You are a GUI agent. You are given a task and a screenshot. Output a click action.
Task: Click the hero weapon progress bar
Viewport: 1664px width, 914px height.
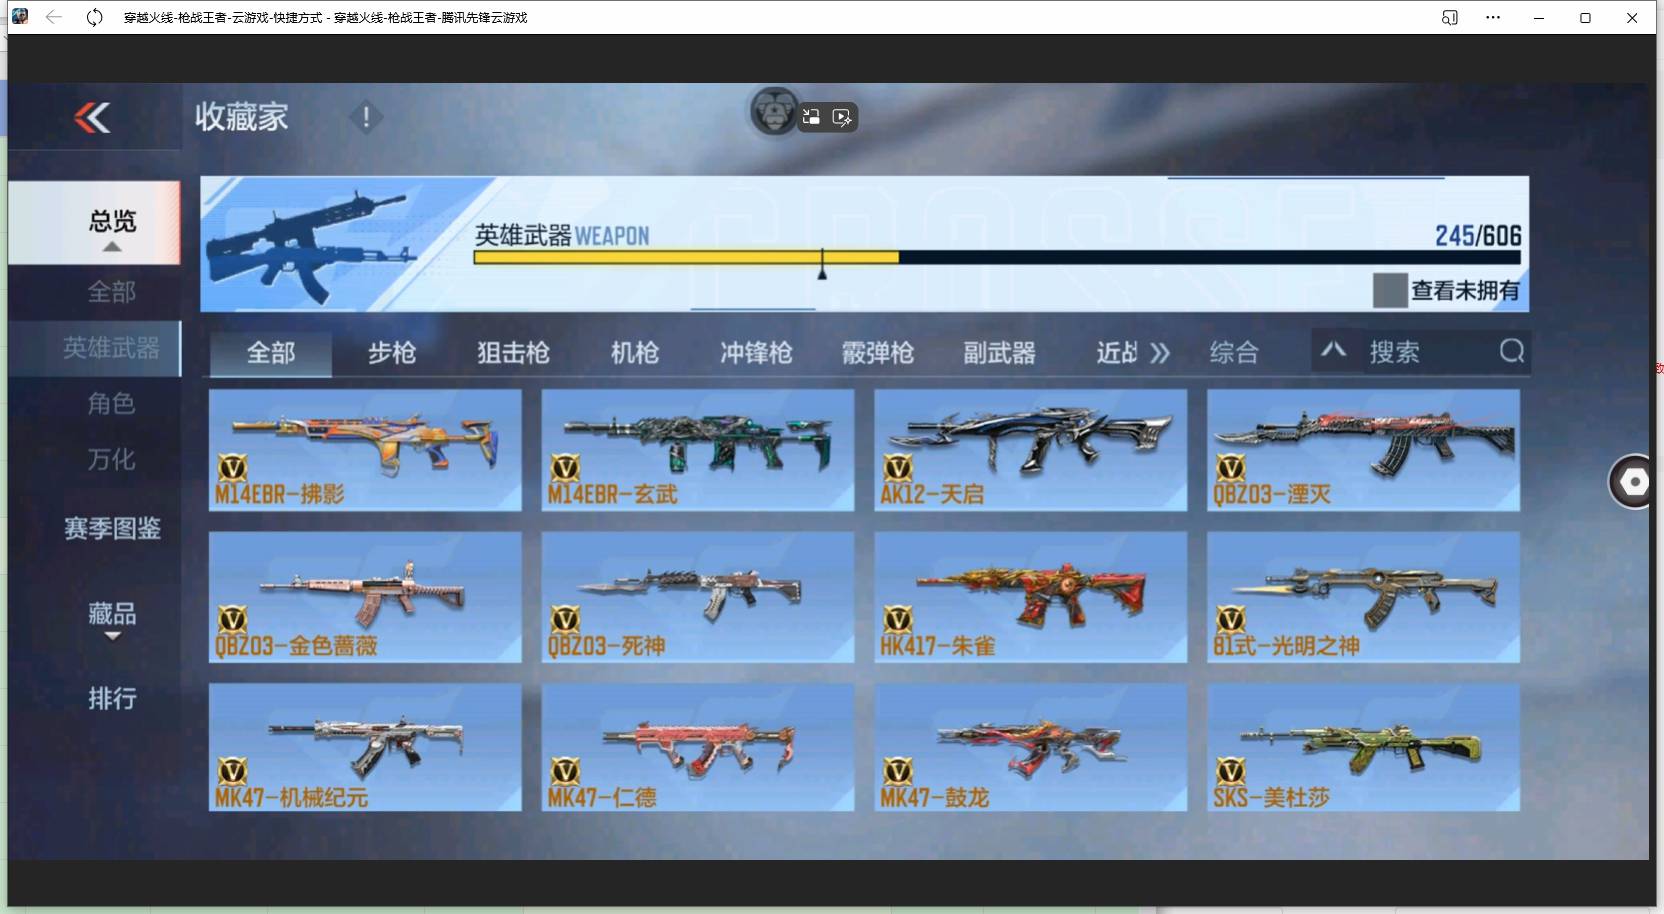[997, 258]
